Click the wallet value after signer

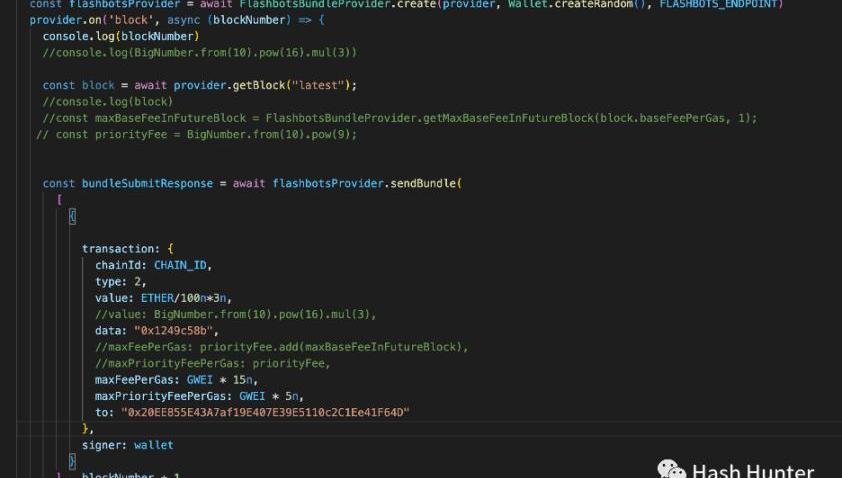(153, 445)
